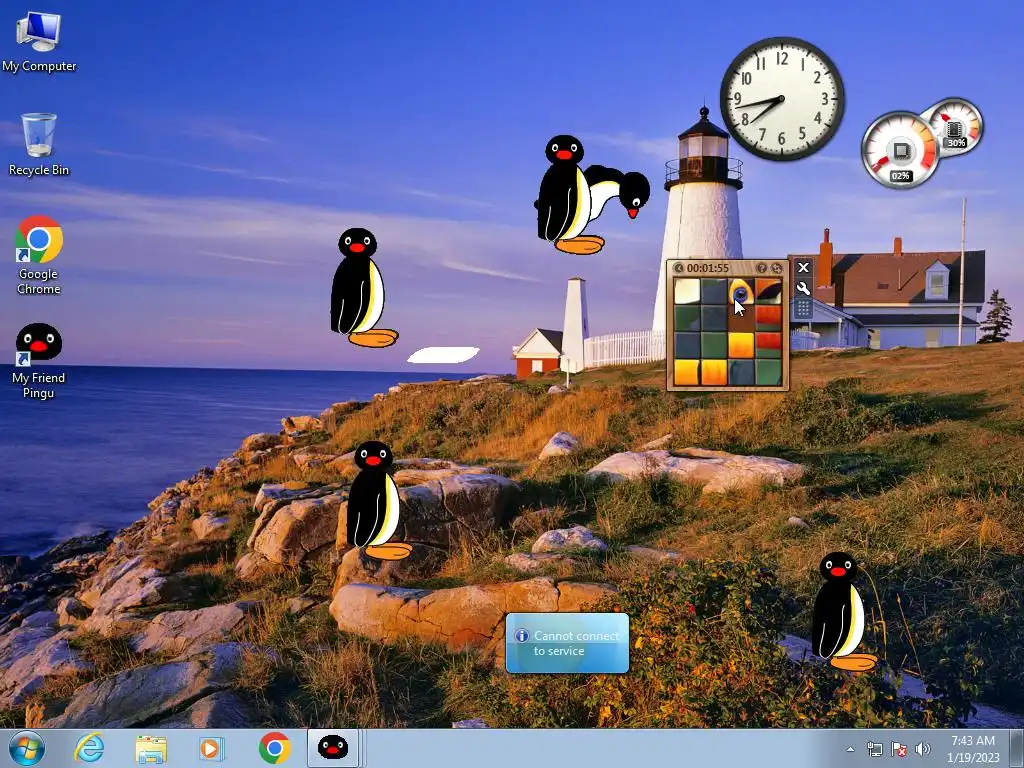Click the CPU meter dial showing 02%
Image resolution: width=1024 pixels, height=768 pixels.
coord(900,151)
